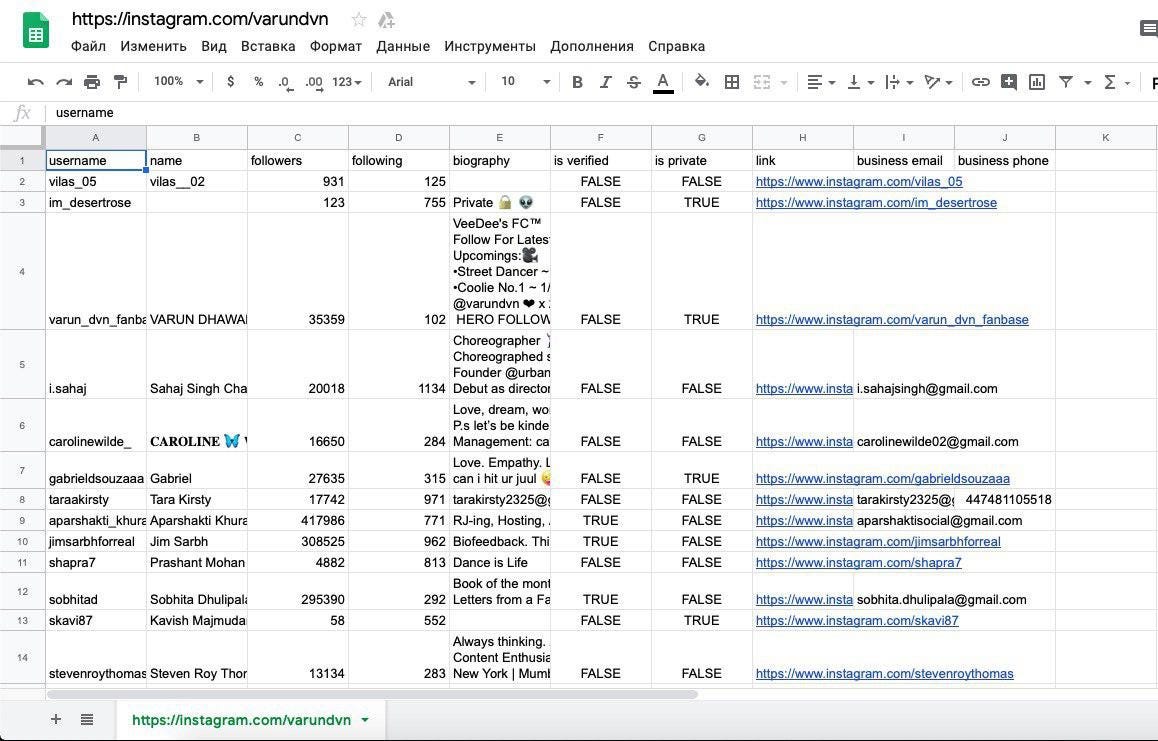Select the followers header cell
The height and width of the screenshot is (741, 1158).
click(298, 160)
